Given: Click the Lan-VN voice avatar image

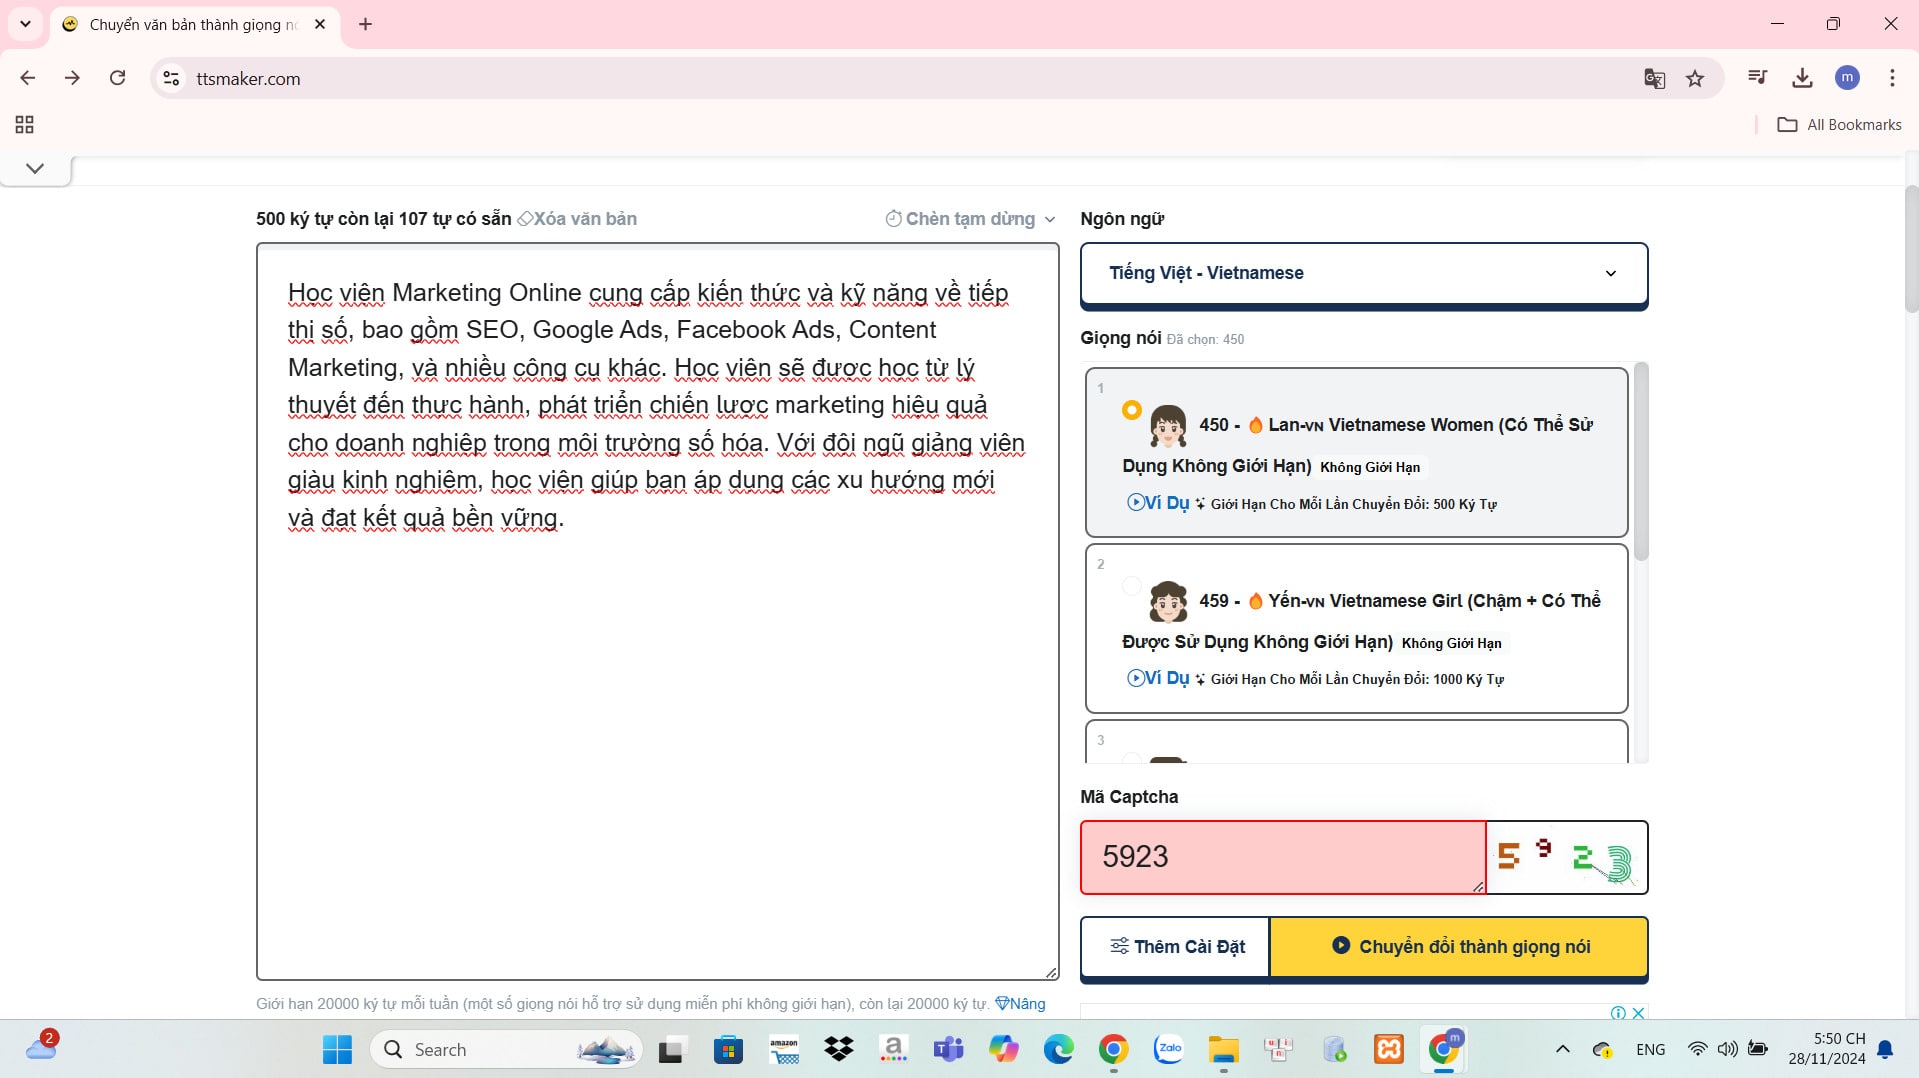Looking at the screenshot, I should coord(1168,425).
